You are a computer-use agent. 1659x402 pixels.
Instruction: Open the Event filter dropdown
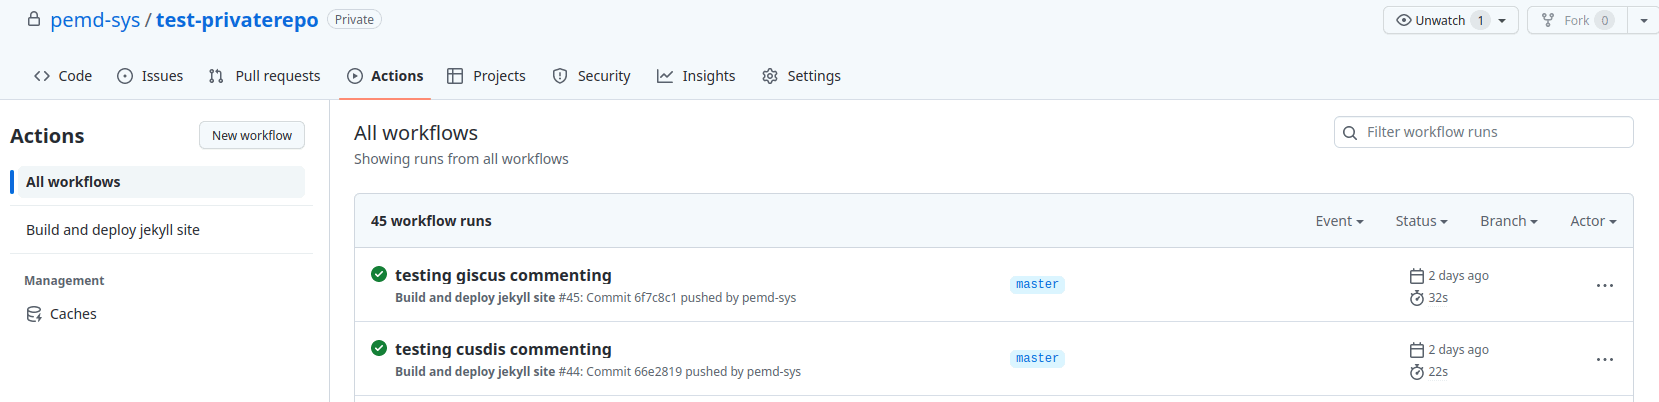point(1339,221)
